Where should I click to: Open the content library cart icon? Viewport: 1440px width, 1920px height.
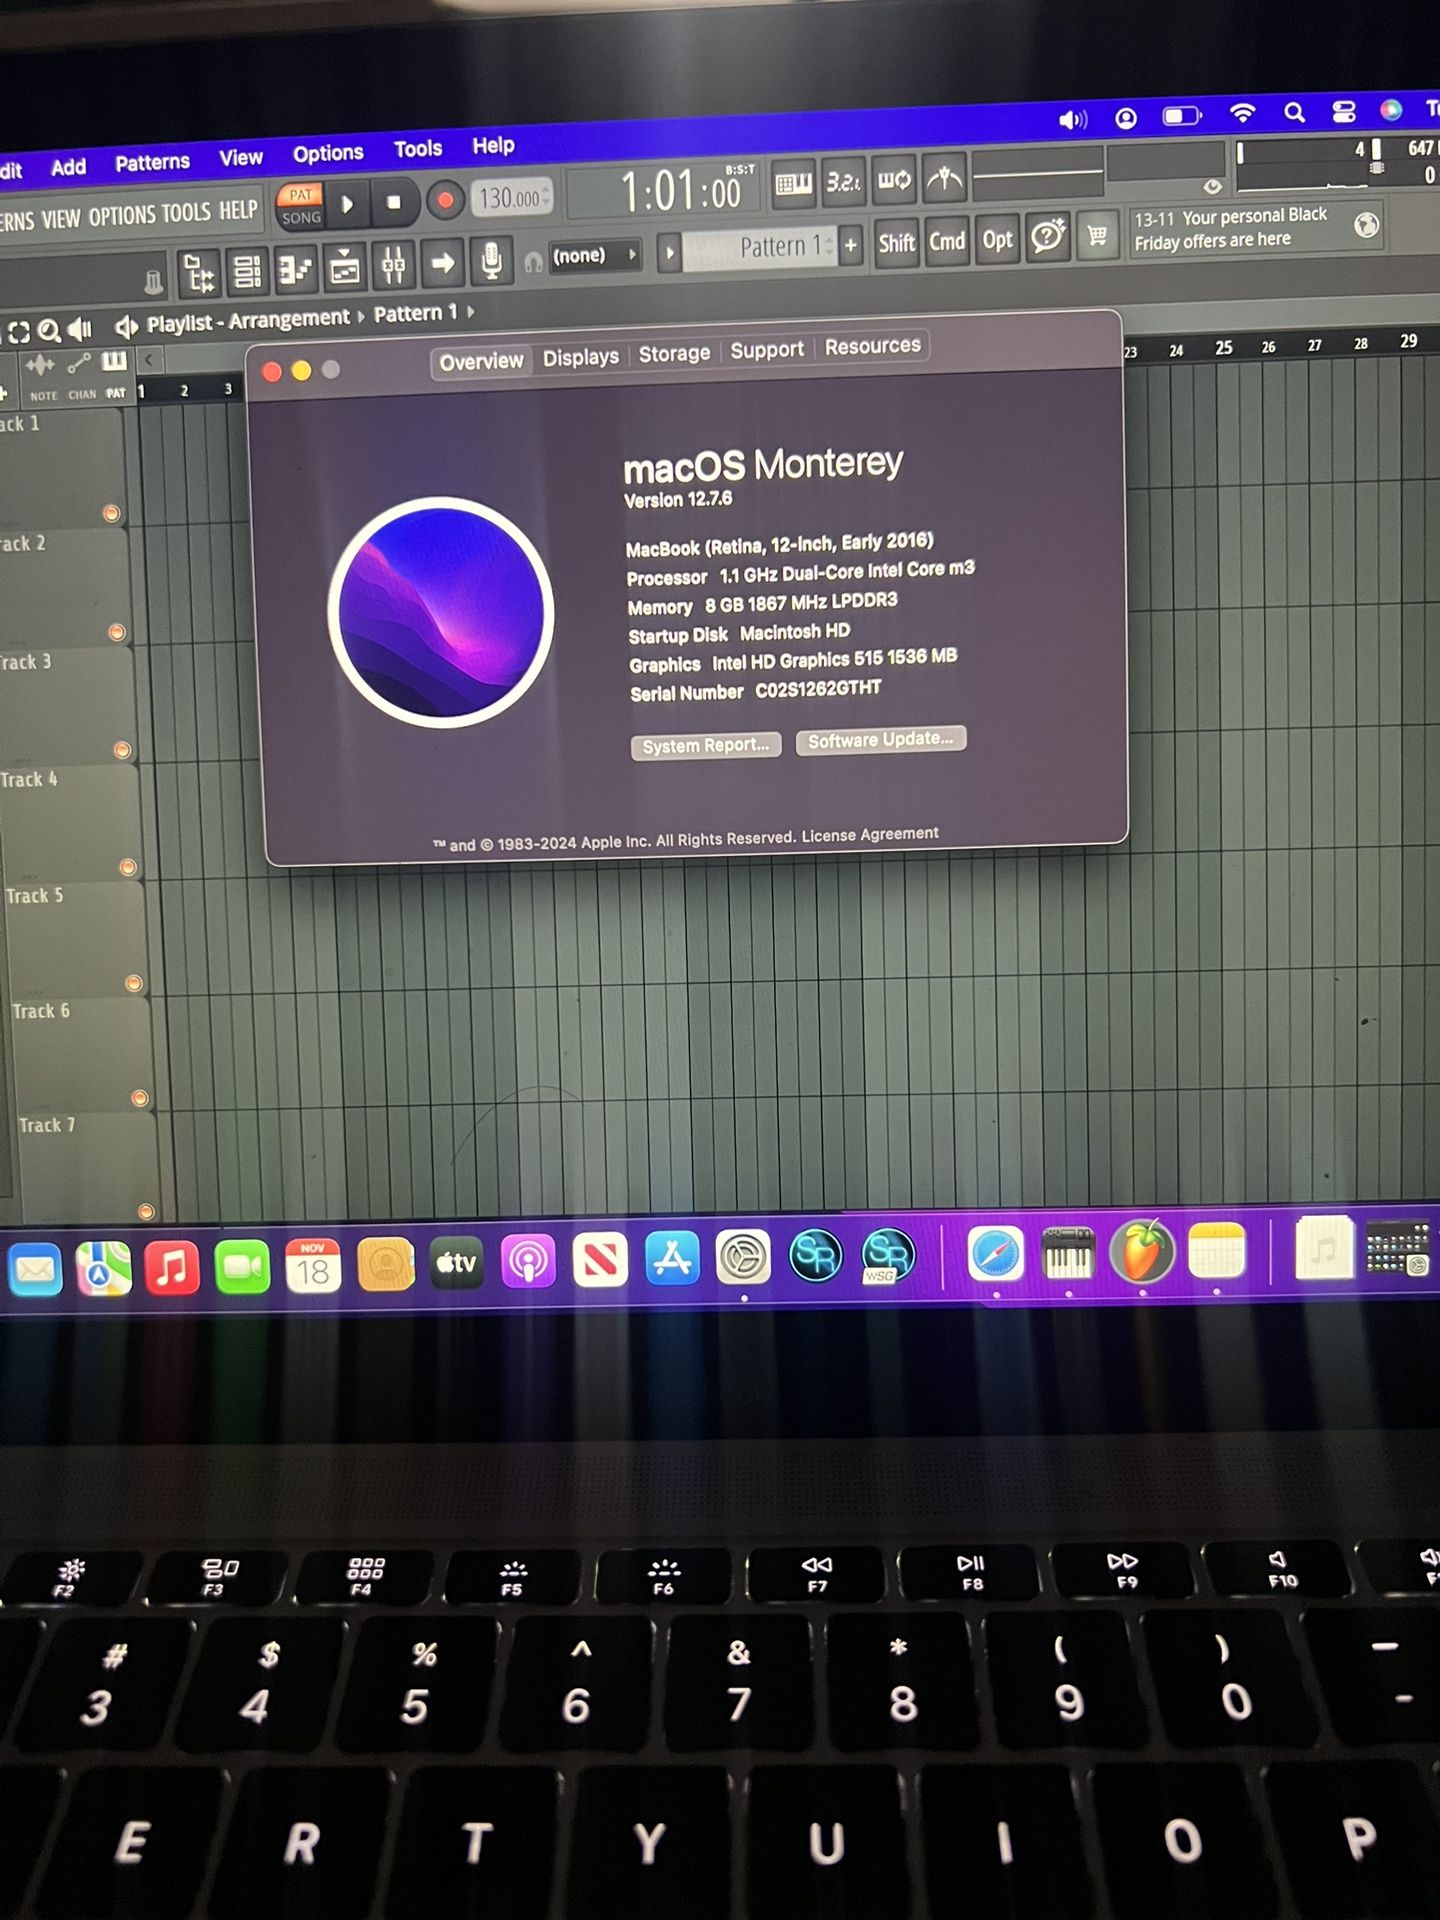pos(1097,237)
